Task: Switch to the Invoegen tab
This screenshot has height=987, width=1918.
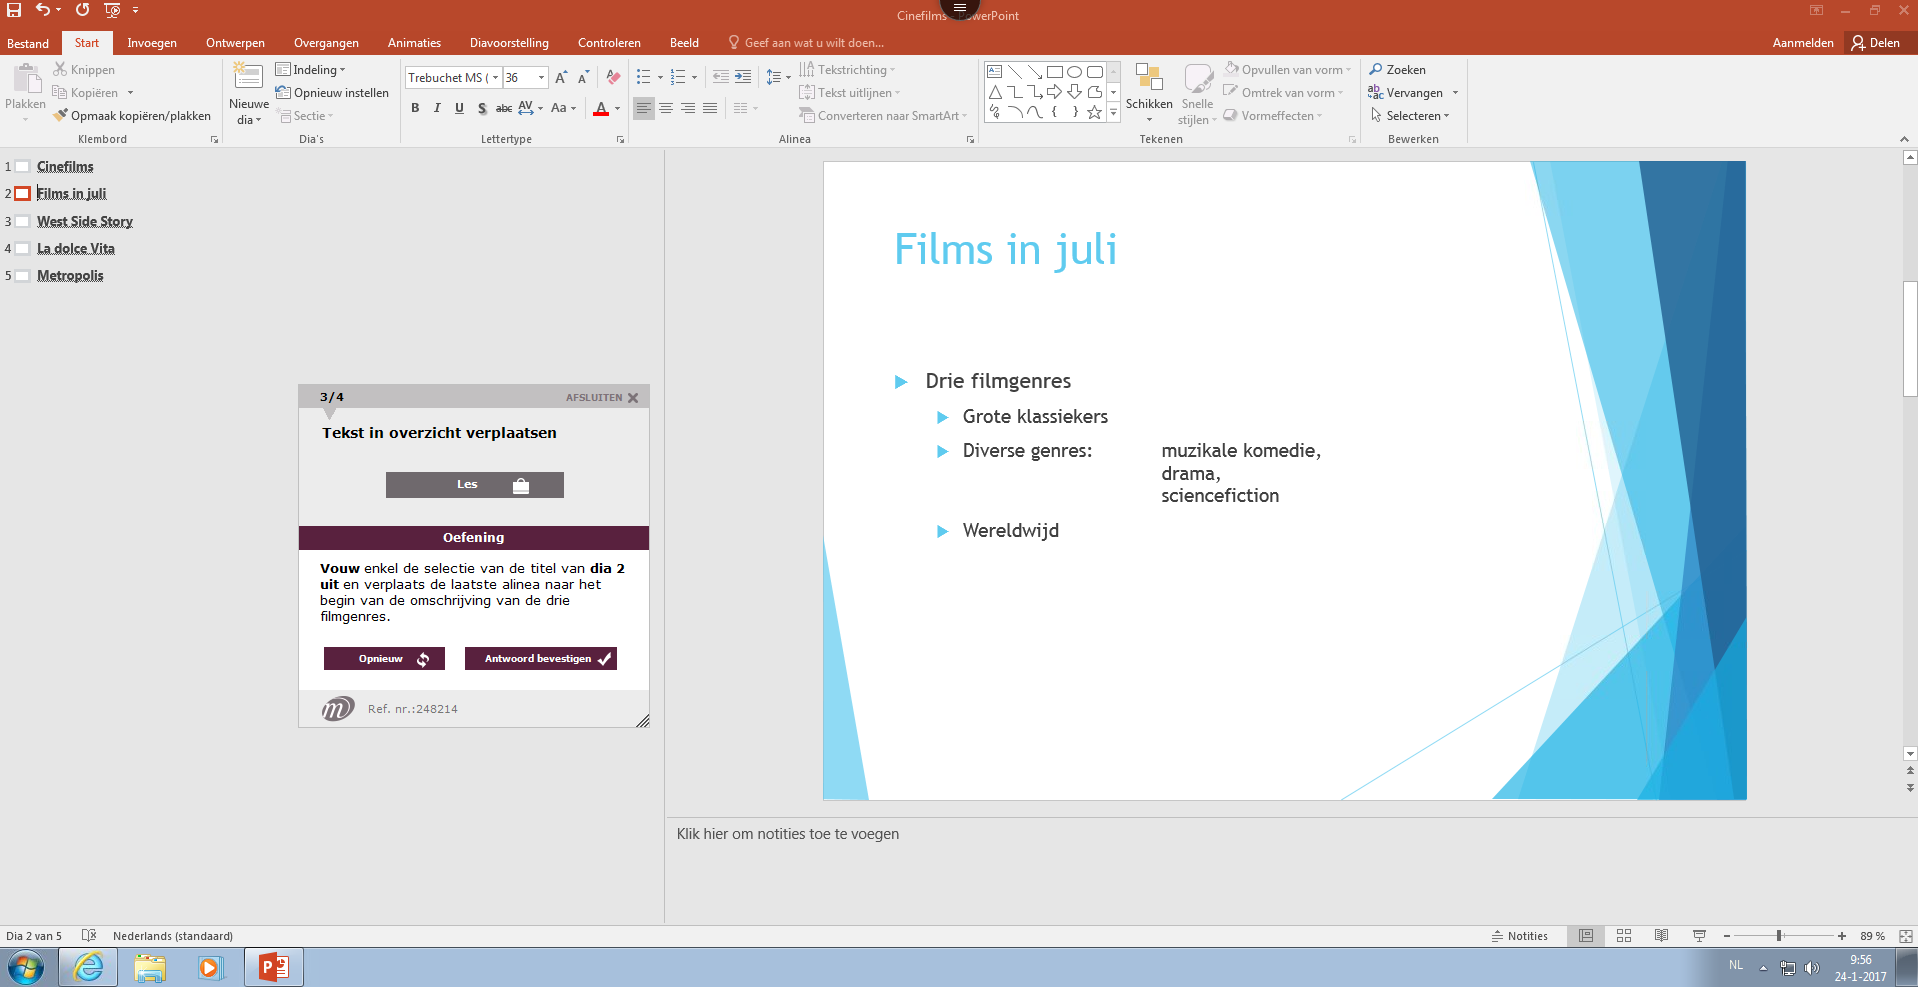Action: pyautogui.click(x=152, y=42)
